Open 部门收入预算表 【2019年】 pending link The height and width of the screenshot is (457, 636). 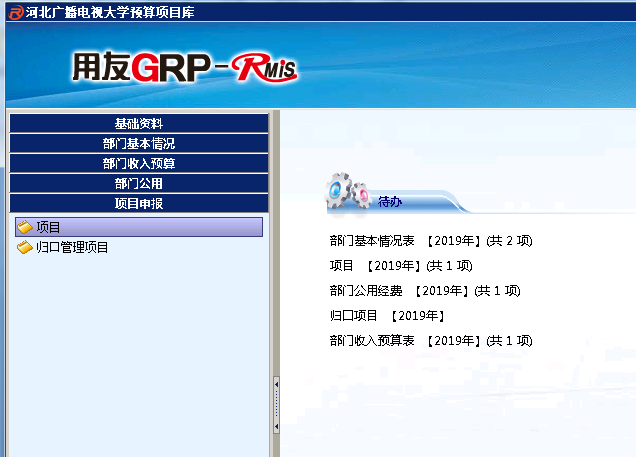pyautogui.click(x=430, y=341)
